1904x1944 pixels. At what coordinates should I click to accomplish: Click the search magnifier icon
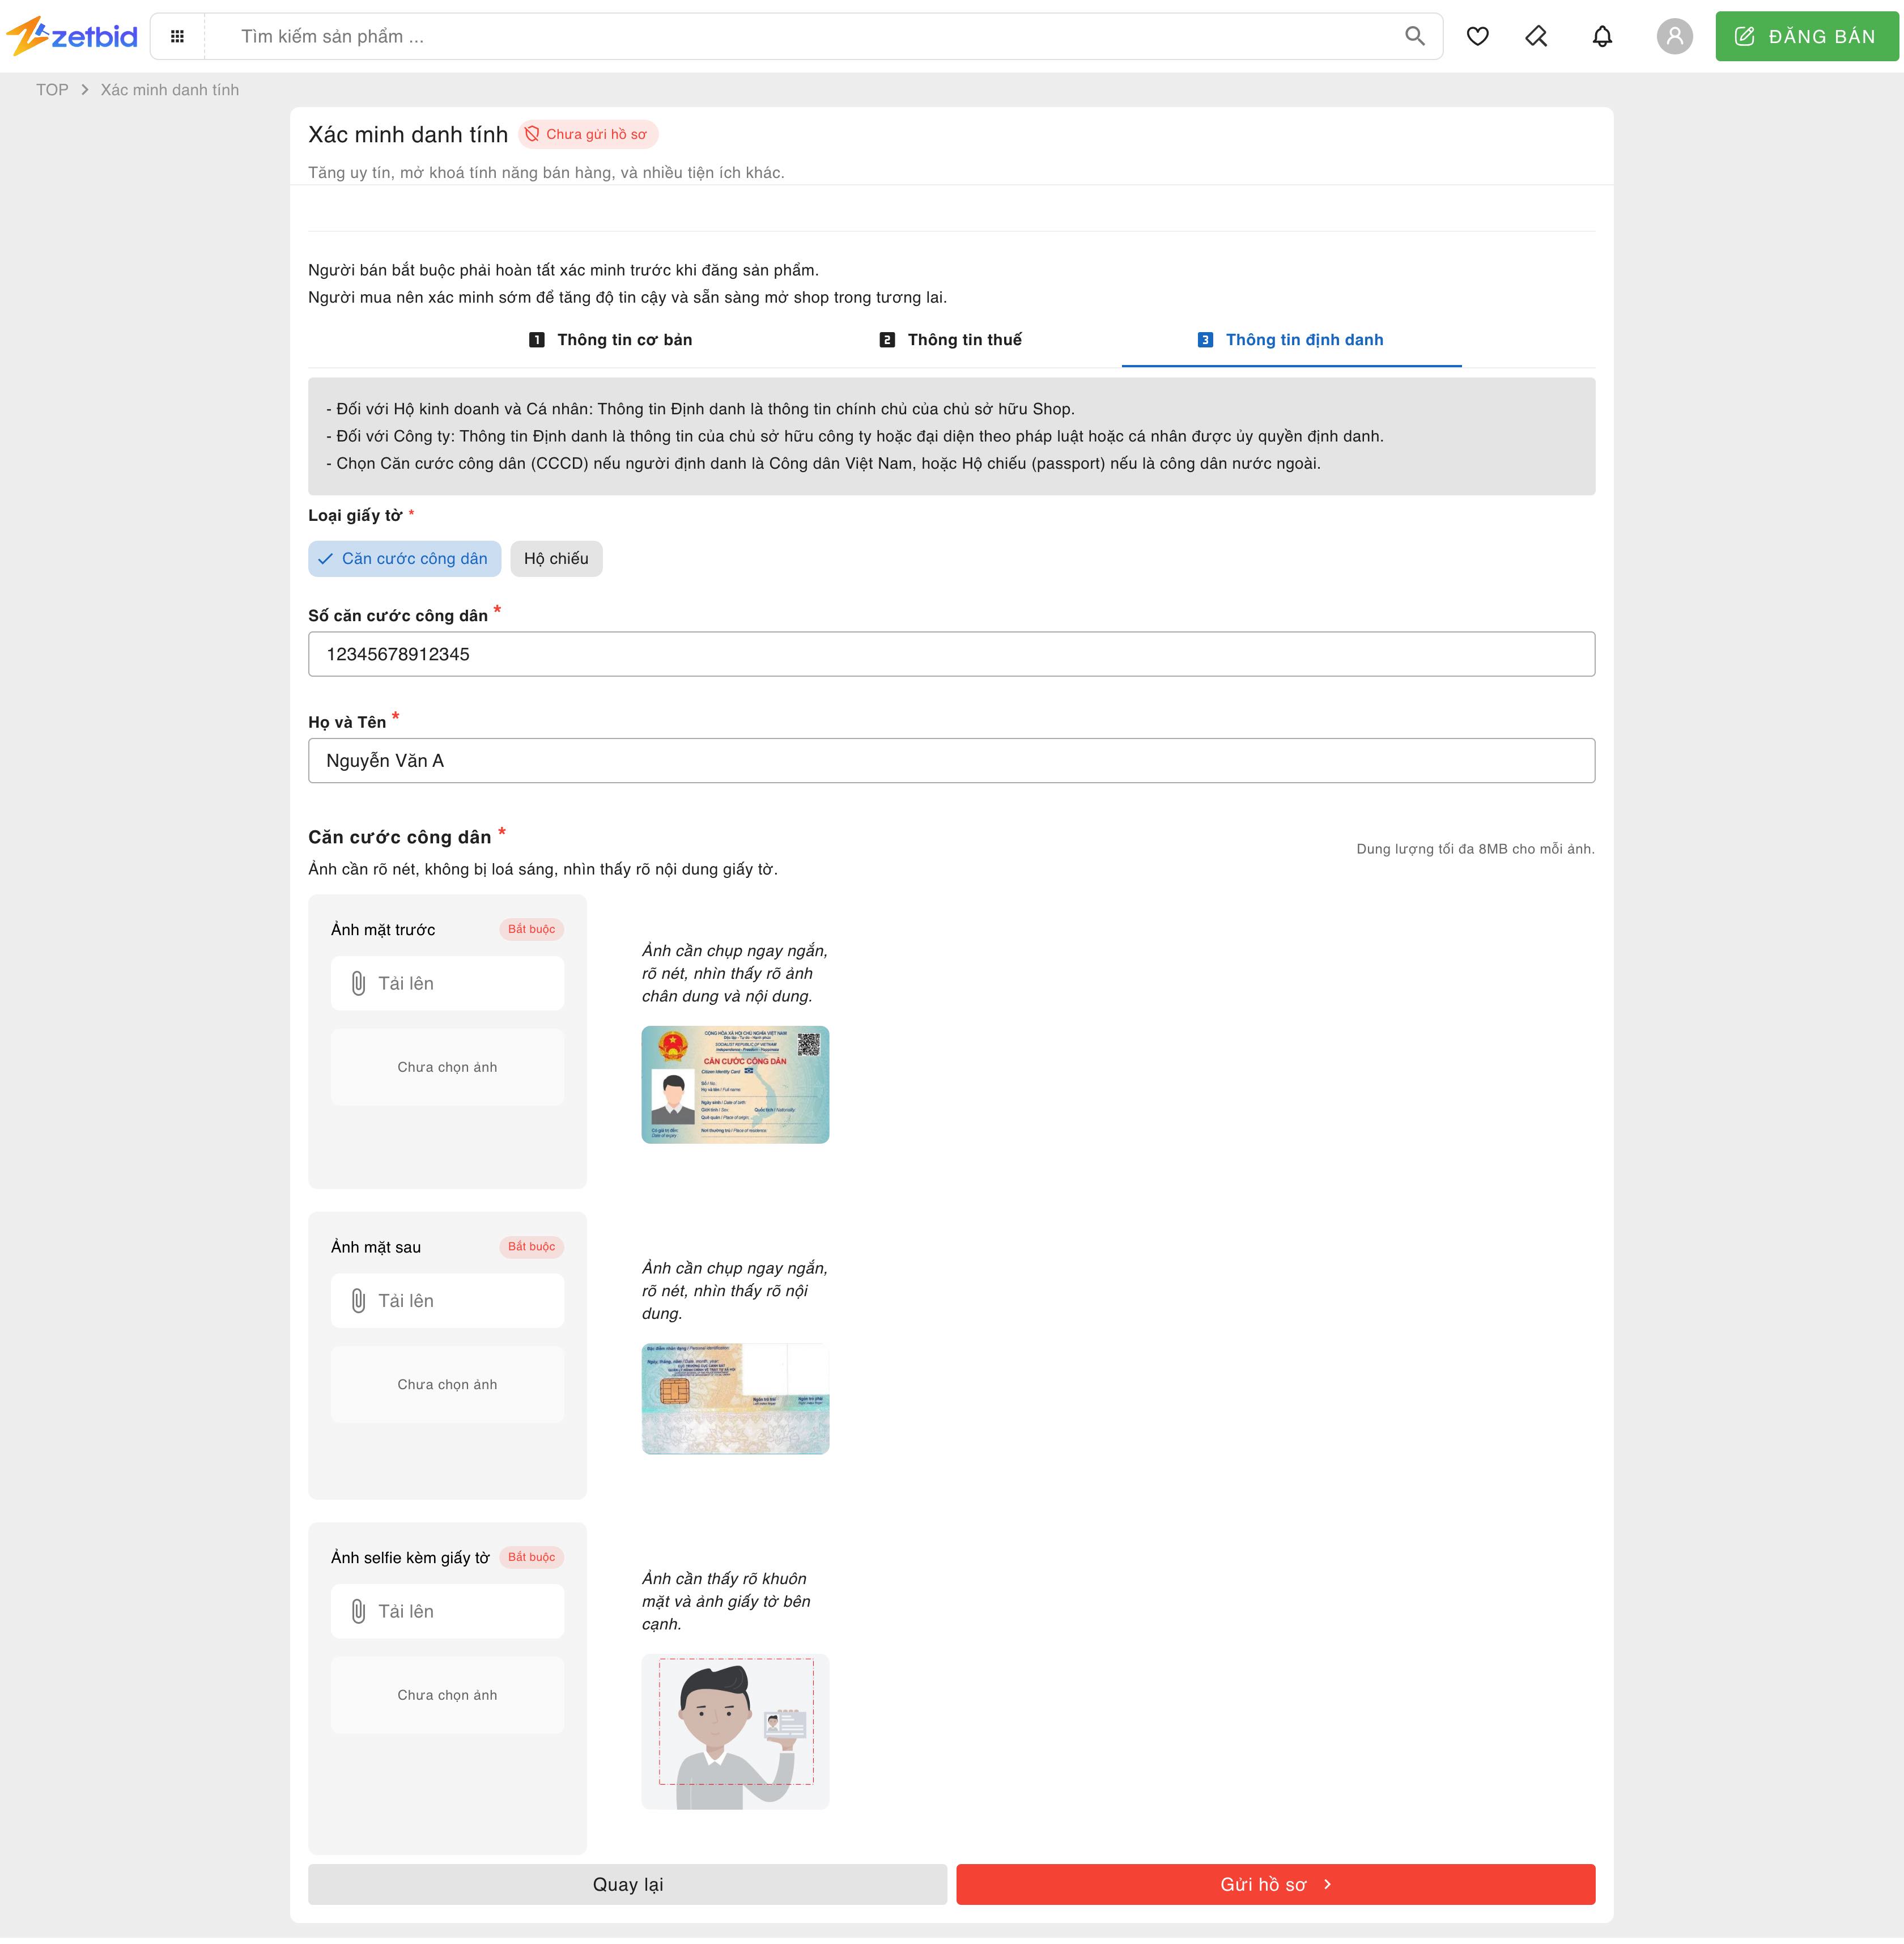[x=1414, y=37]
